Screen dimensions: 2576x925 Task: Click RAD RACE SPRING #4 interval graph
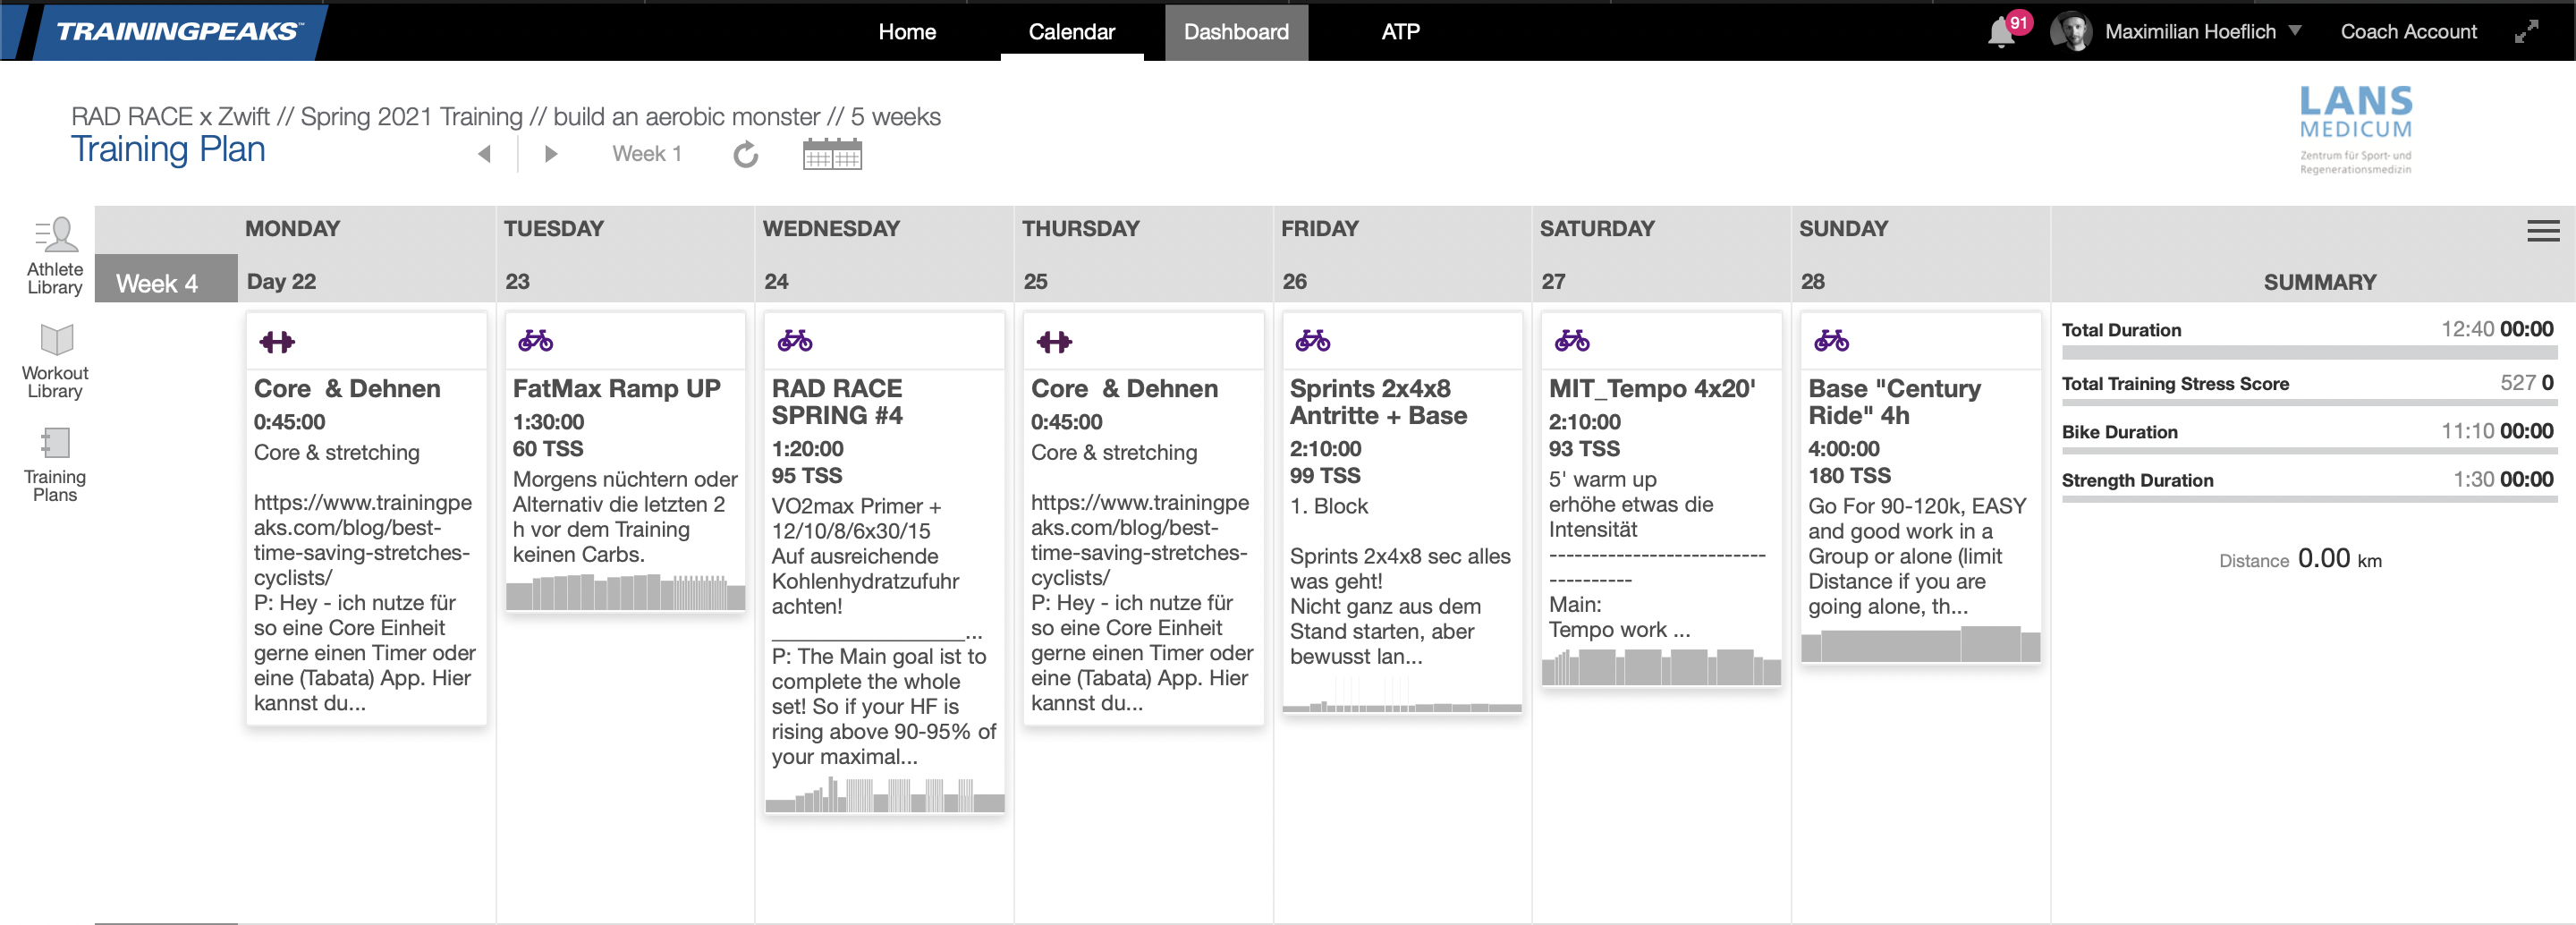[884, 795]
